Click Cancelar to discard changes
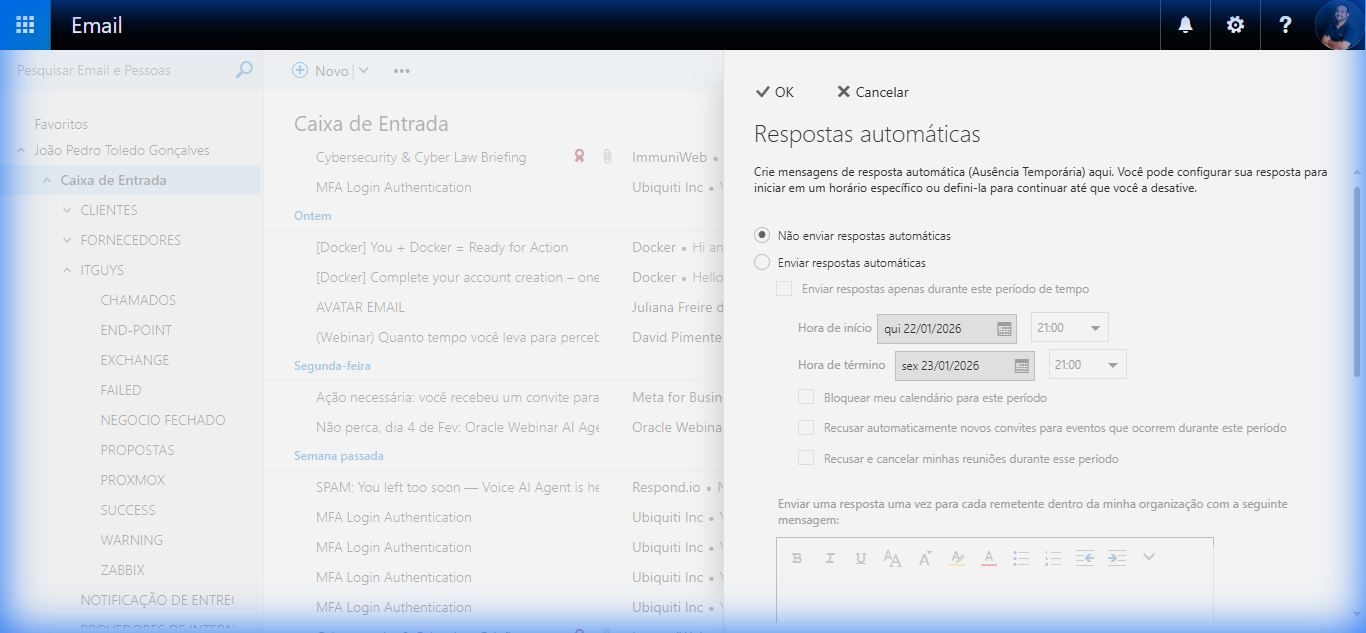1366x633 pixels. coord(871,91)
